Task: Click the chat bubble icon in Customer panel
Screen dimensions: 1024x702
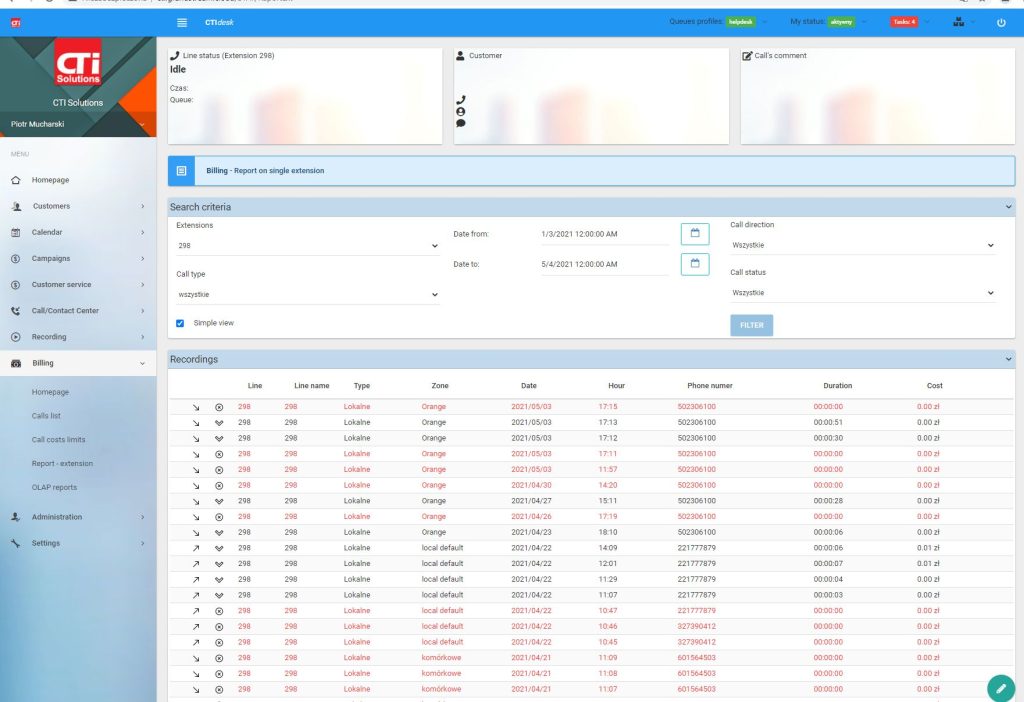Action: 461,123
